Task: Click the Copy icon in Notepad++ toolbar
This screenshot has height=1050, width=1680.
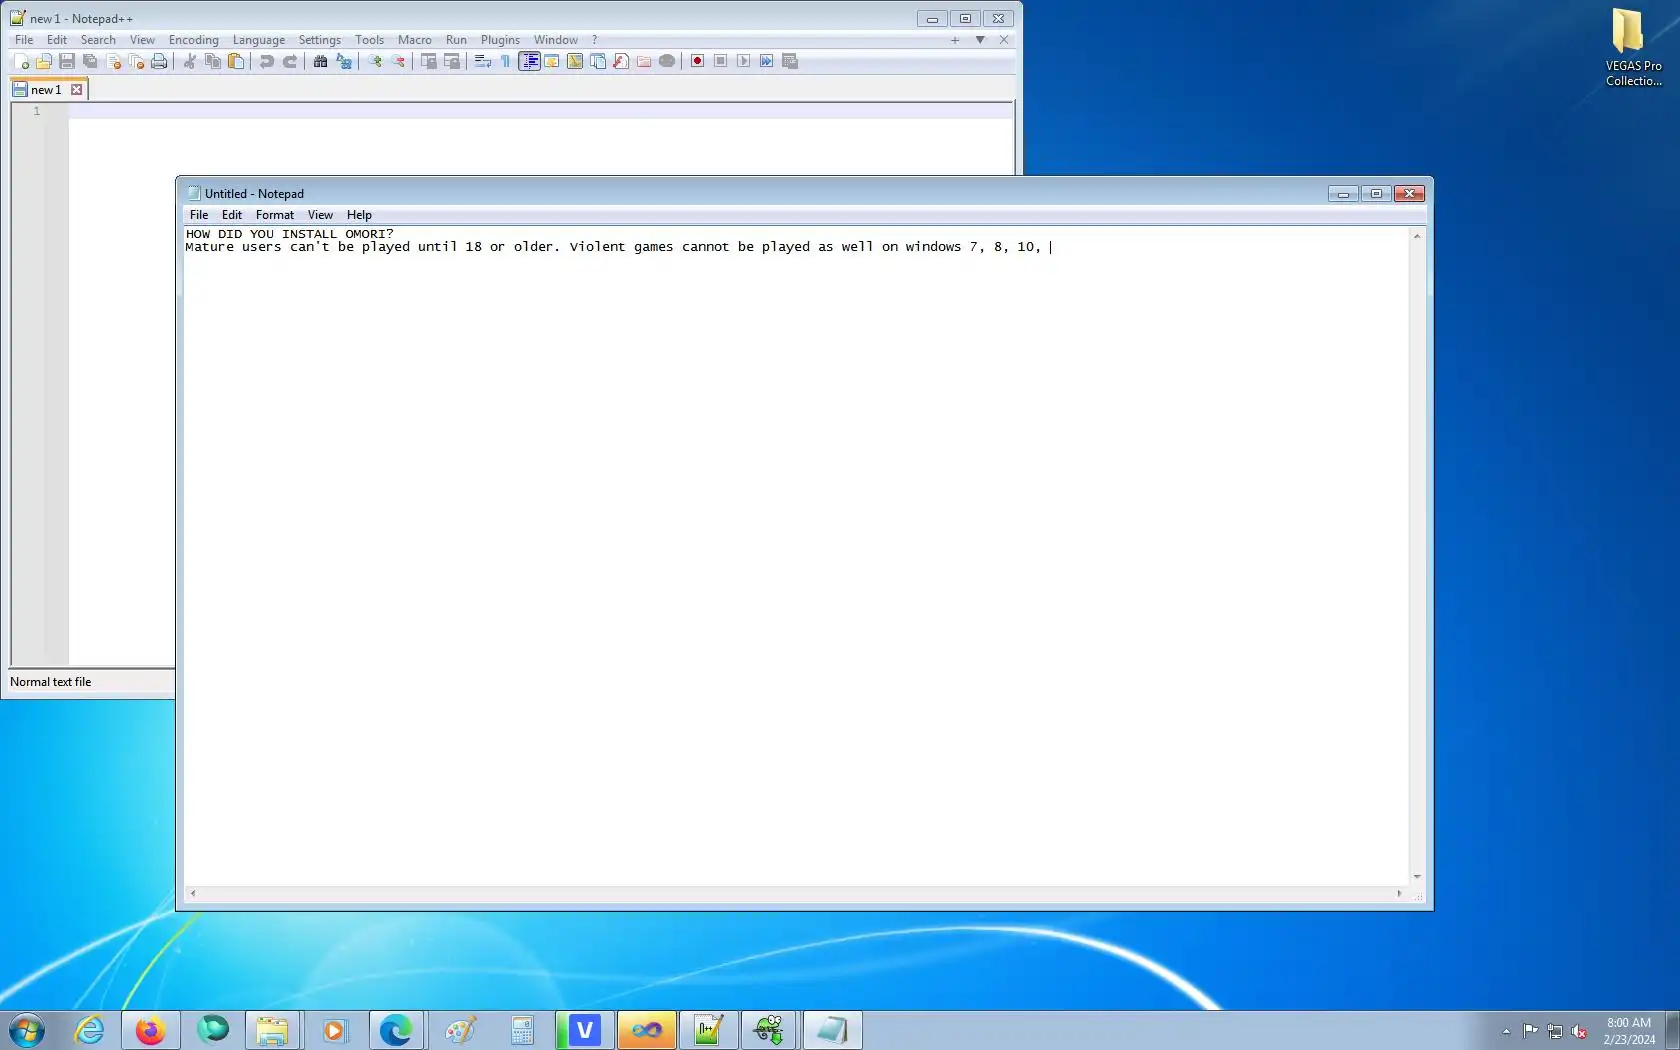Action: coord(213,61)
